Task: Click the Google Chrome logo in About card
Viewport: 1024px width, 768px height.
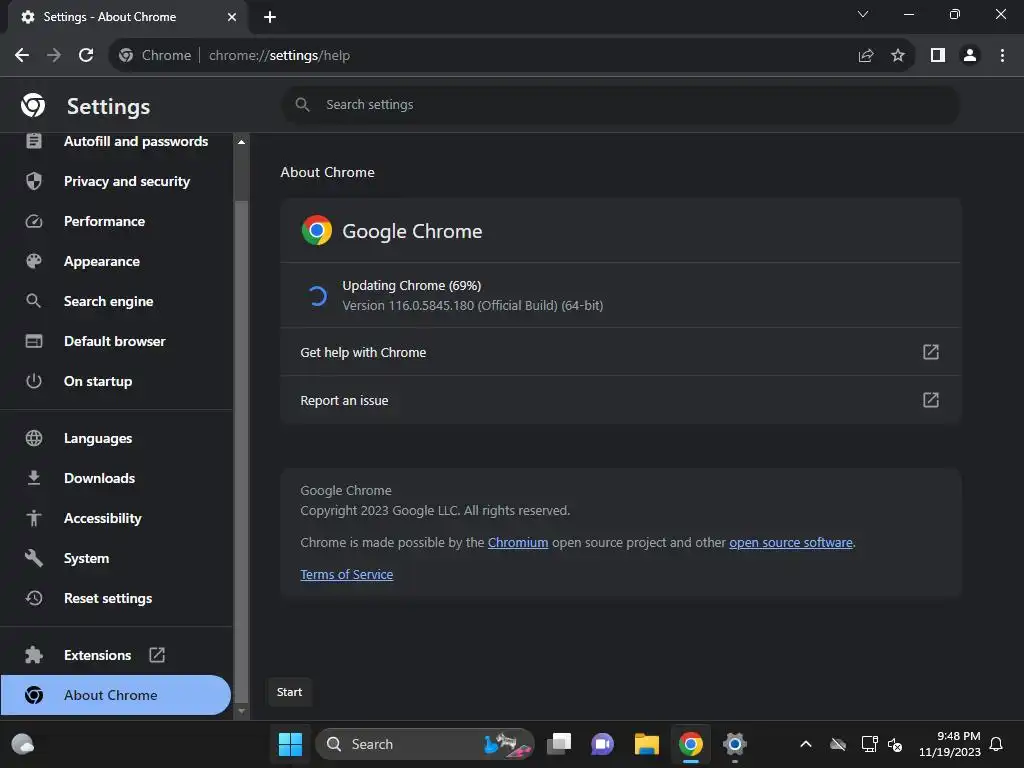Action: [x=317, y=231]
